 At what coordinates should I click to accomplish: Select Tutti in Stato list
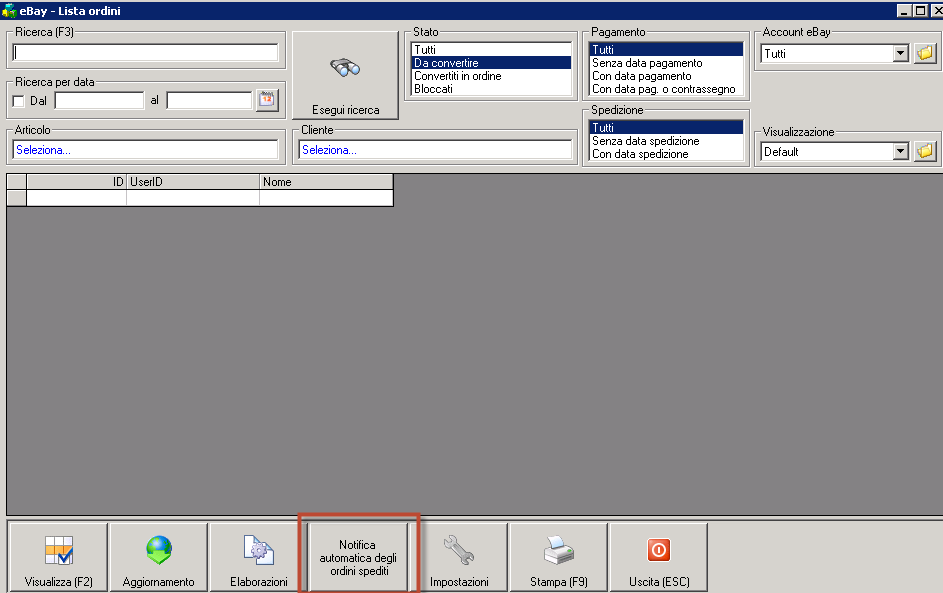click(x=491, y=50)
